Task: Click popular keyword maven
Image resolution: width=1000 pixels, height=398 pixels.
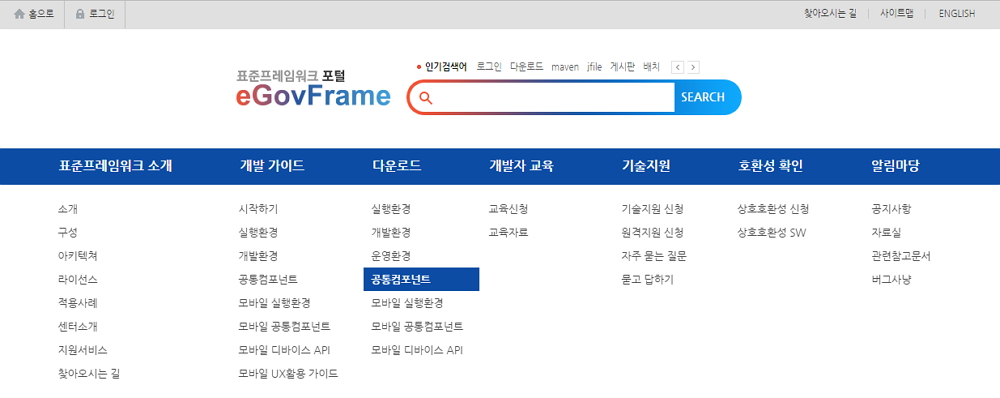Action: pos(564,67)
